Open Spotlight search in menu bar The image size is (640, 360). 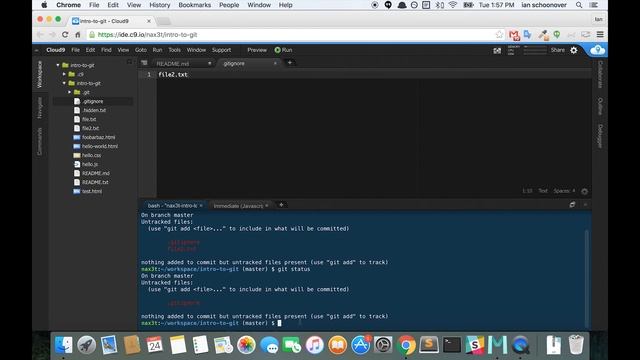pos(579,5)
